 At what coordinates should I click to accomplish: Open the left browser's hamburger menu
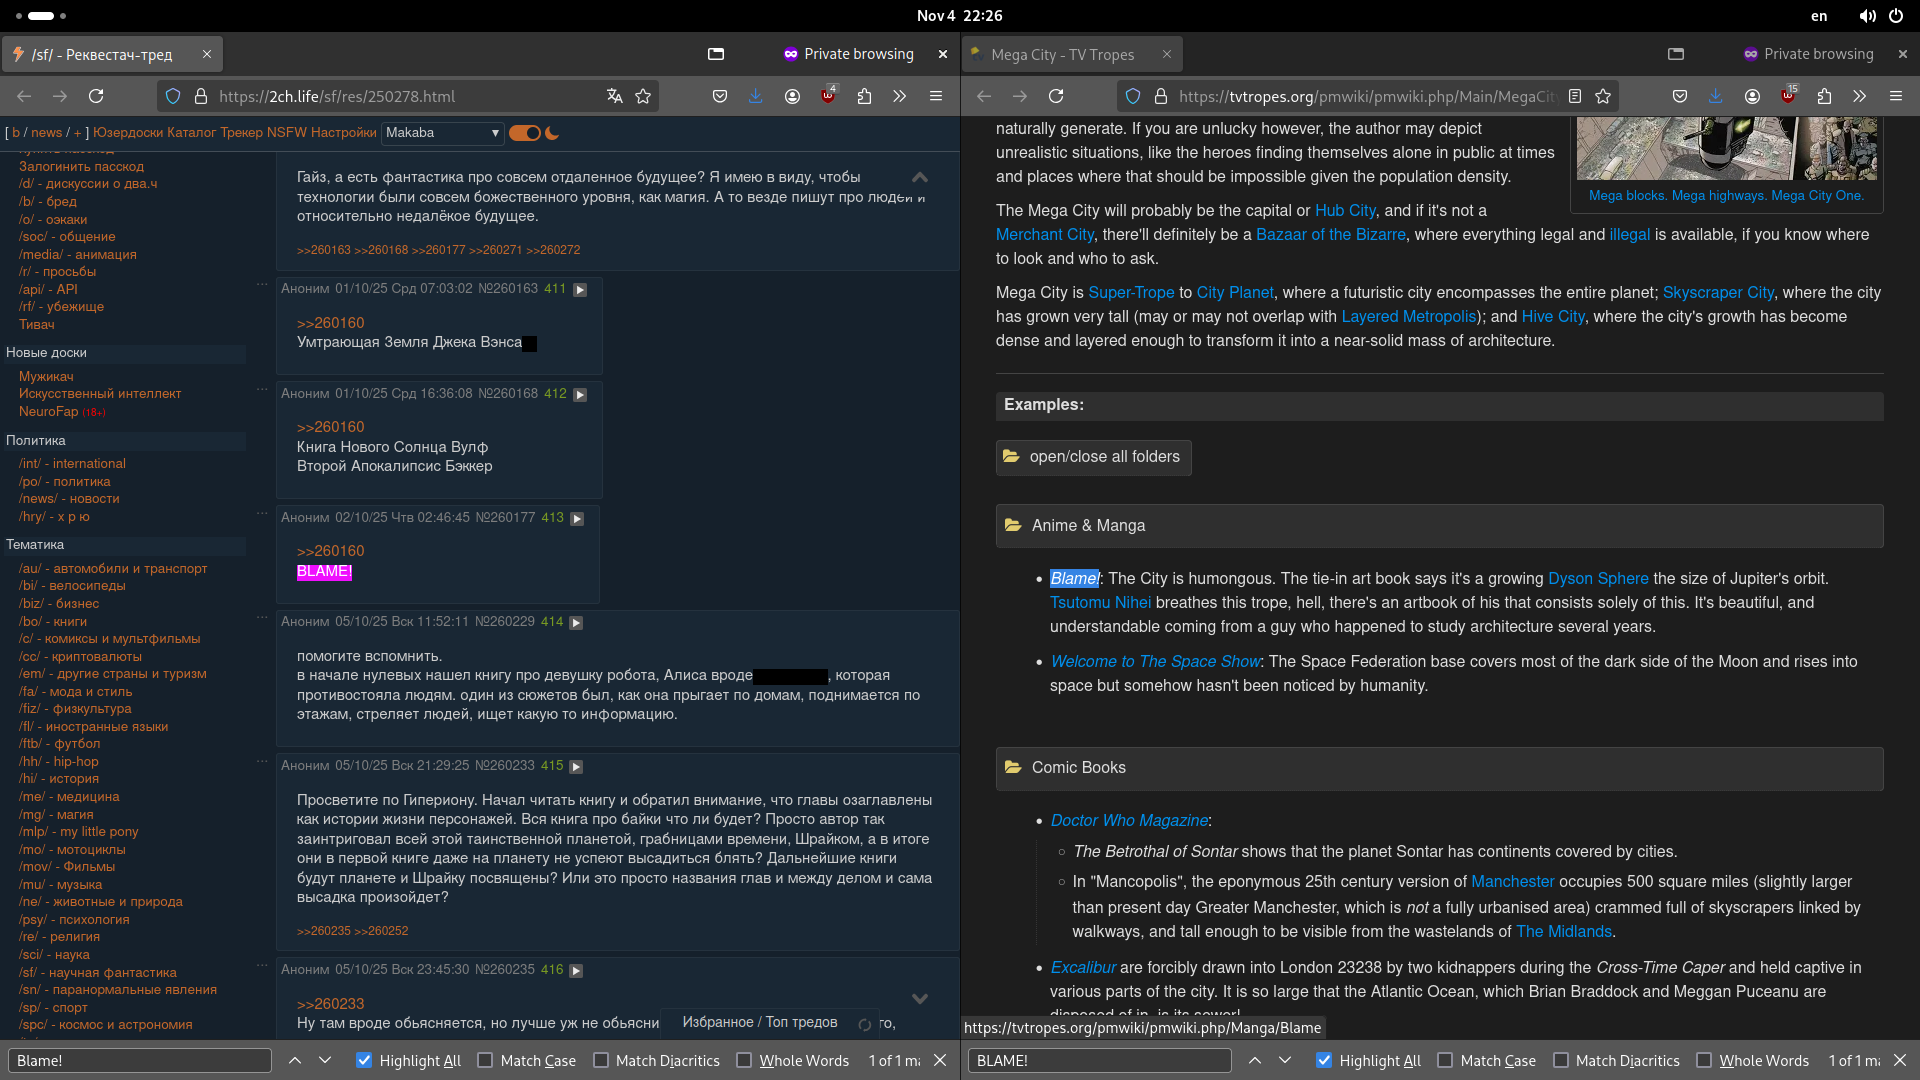point(936,96)
